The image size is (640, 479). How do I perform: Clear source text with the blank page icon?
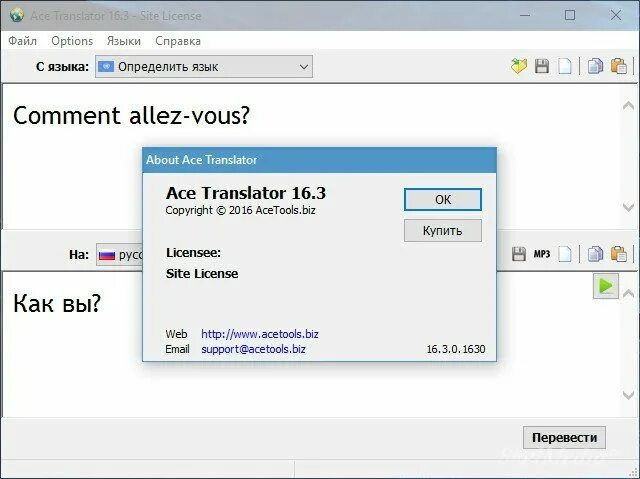(x=565, y=66)
